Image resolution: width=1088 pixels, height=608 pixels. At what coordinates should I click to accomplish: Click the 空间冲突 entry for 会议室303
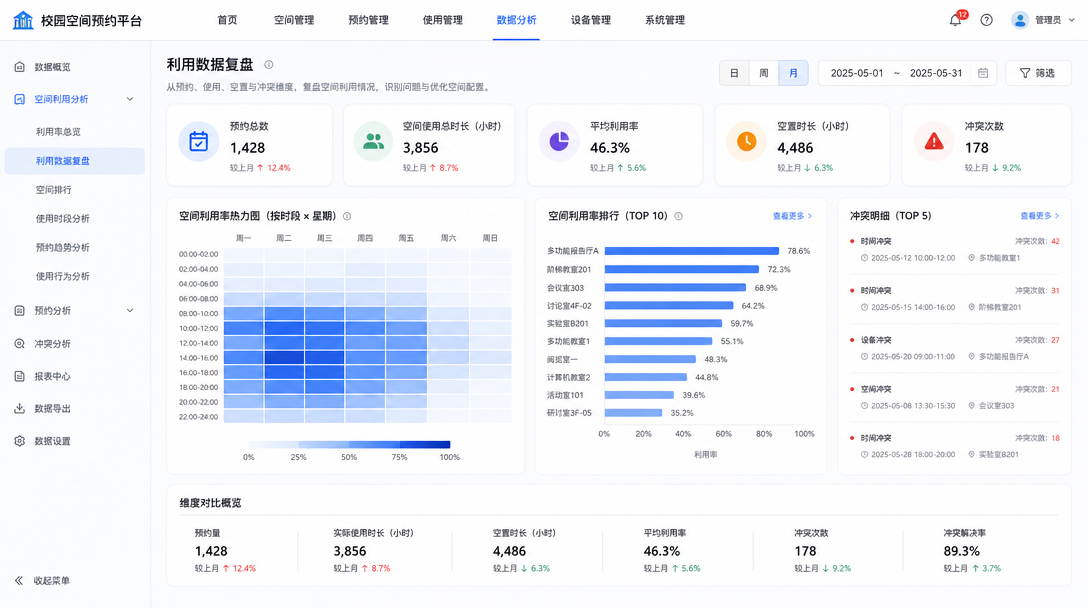955,397
